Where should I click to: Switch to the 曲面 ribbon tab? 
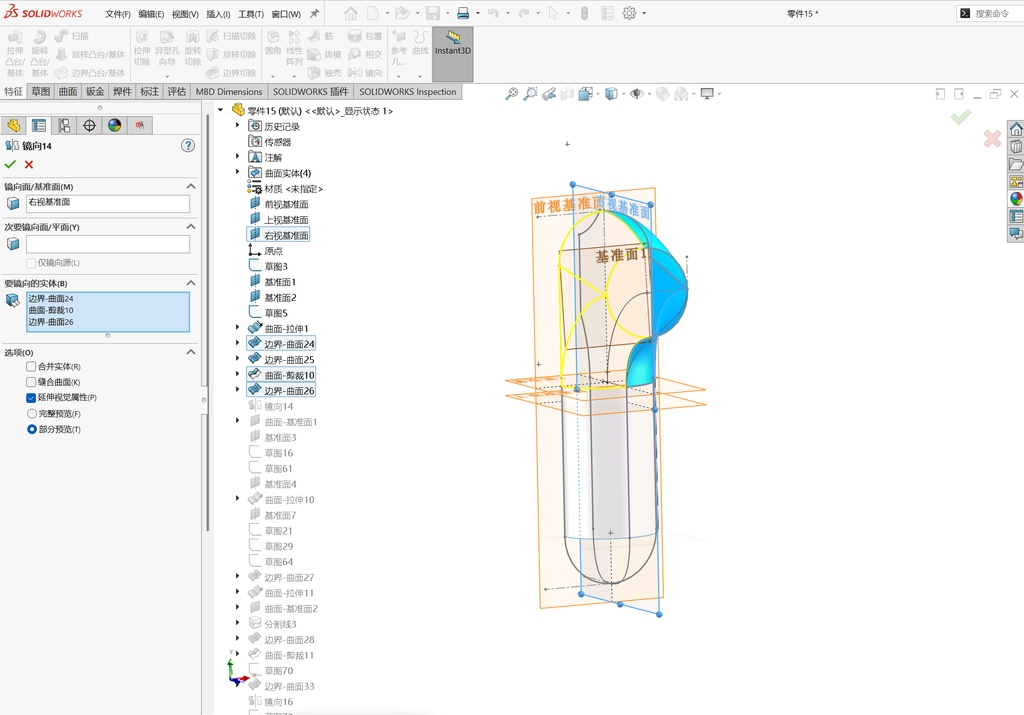click(x=68, y=91)
